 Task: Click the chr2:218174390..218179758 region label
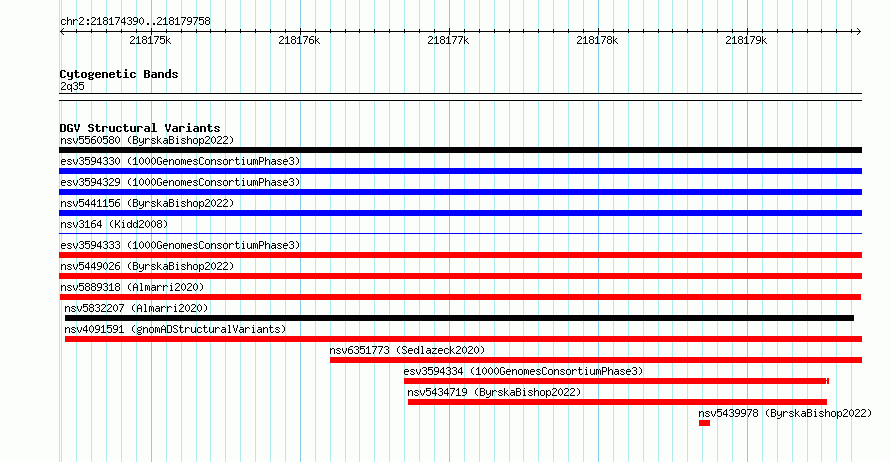point(135,21)
